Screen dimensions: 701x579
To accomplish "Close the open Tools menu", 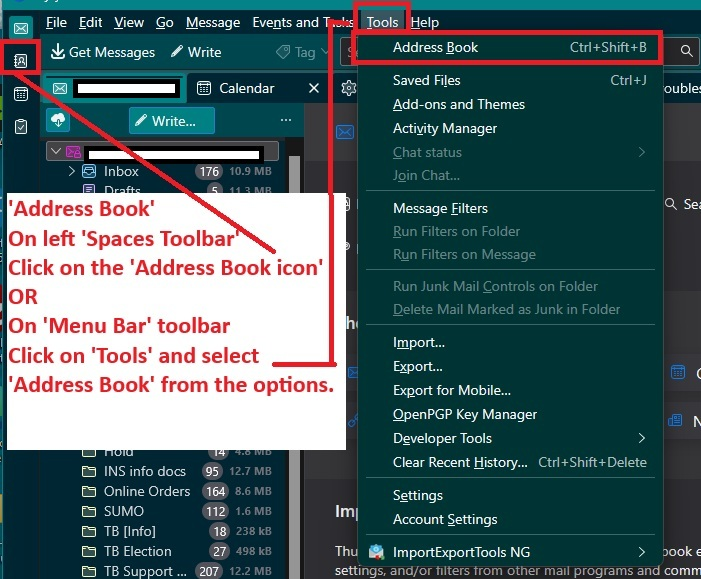I will click(382, 22).
